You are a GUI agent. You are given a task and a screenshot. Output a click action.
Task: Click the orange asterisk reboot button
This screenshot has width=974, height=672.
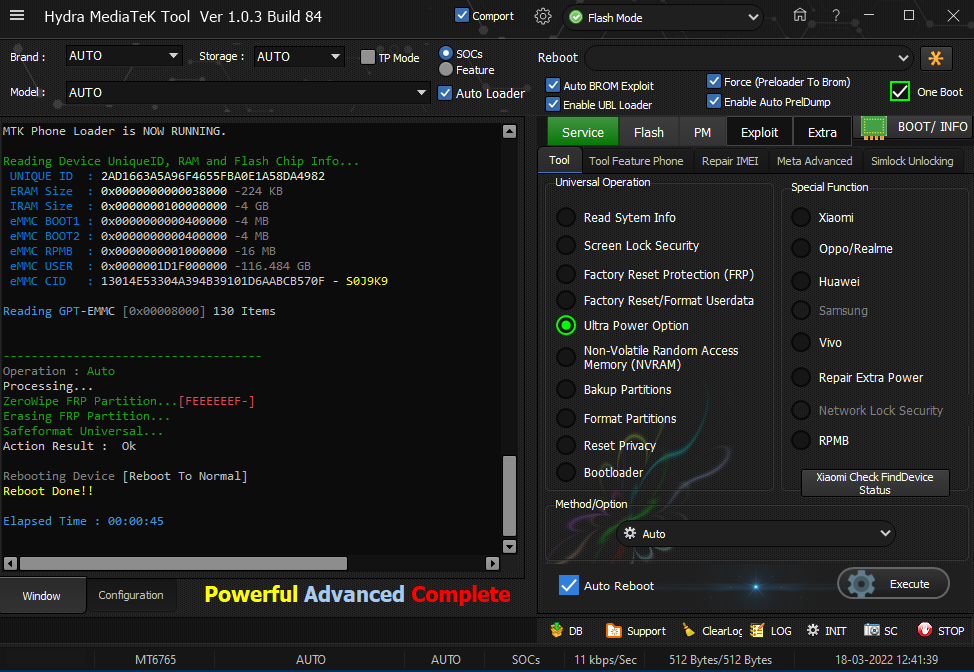[x=935, y=58]
